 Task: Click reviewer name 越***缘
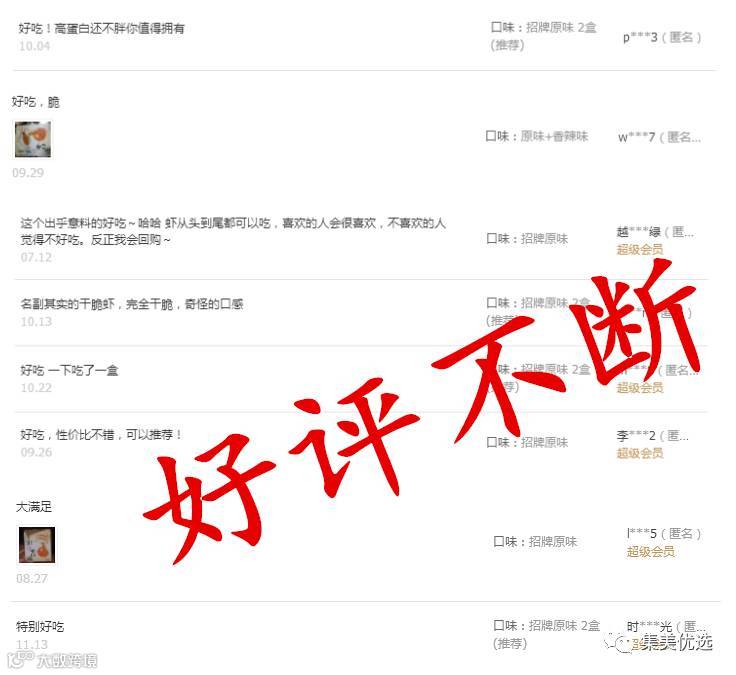pyautogui.click(x=655, y=231)
